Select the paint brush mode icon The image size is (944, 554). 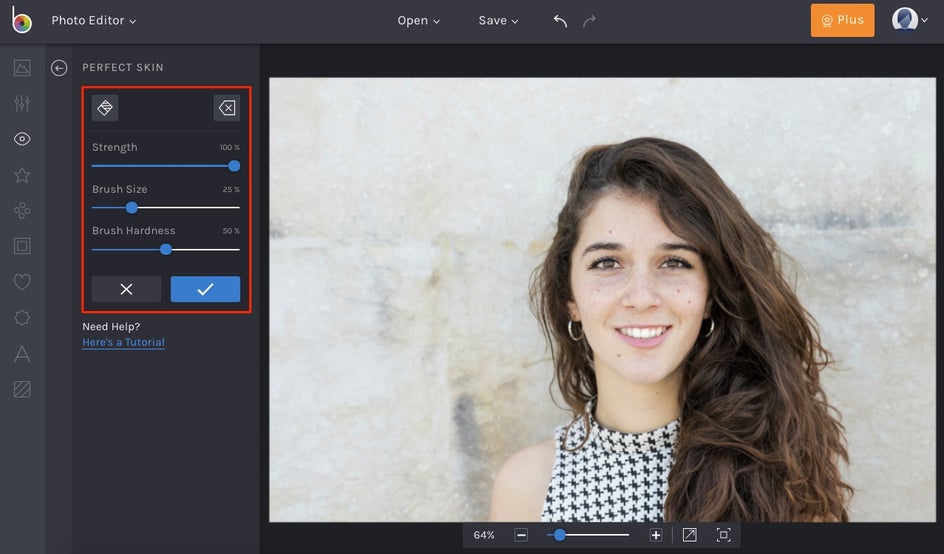coord(105,108)
